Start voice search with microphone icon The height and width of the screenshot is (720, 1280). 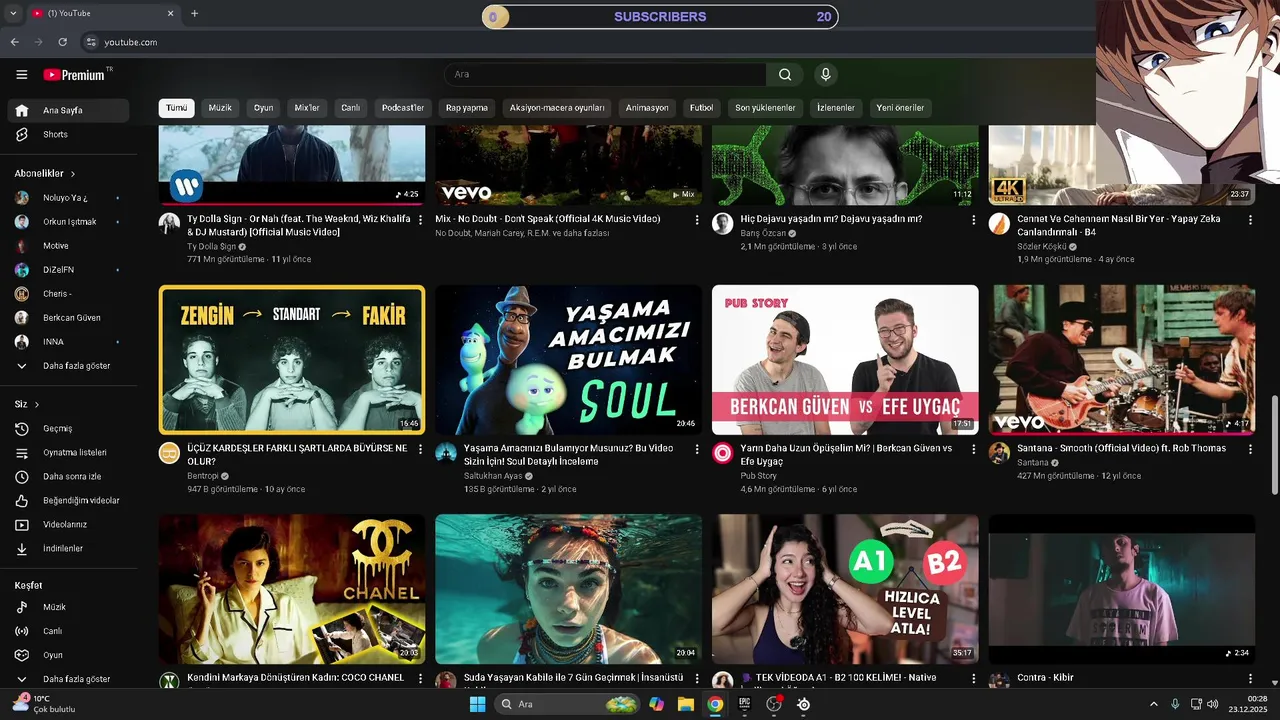coord(825,74)
